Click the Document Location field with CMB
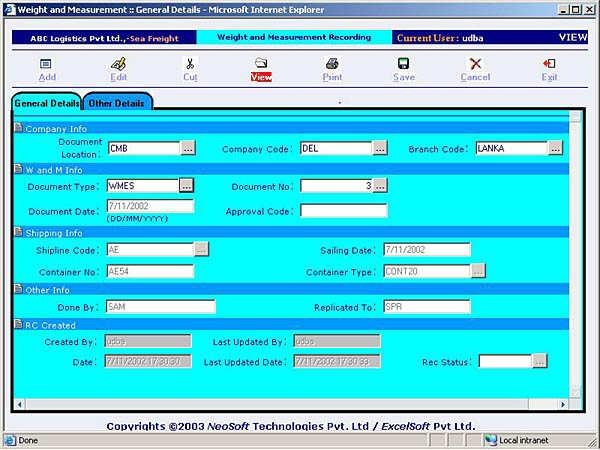The image size is (600, 450). point(143,148)
